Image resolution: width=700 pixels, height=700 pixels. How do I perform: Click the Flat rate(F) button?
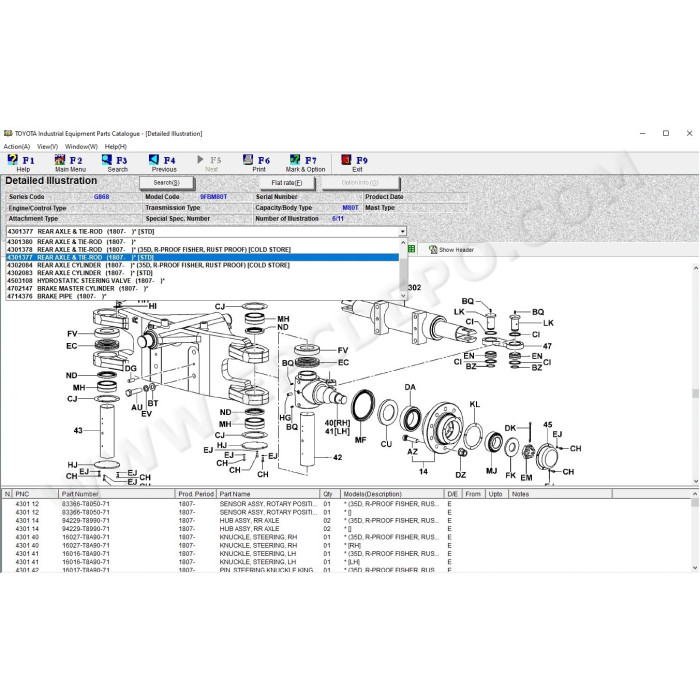[287, 183]
